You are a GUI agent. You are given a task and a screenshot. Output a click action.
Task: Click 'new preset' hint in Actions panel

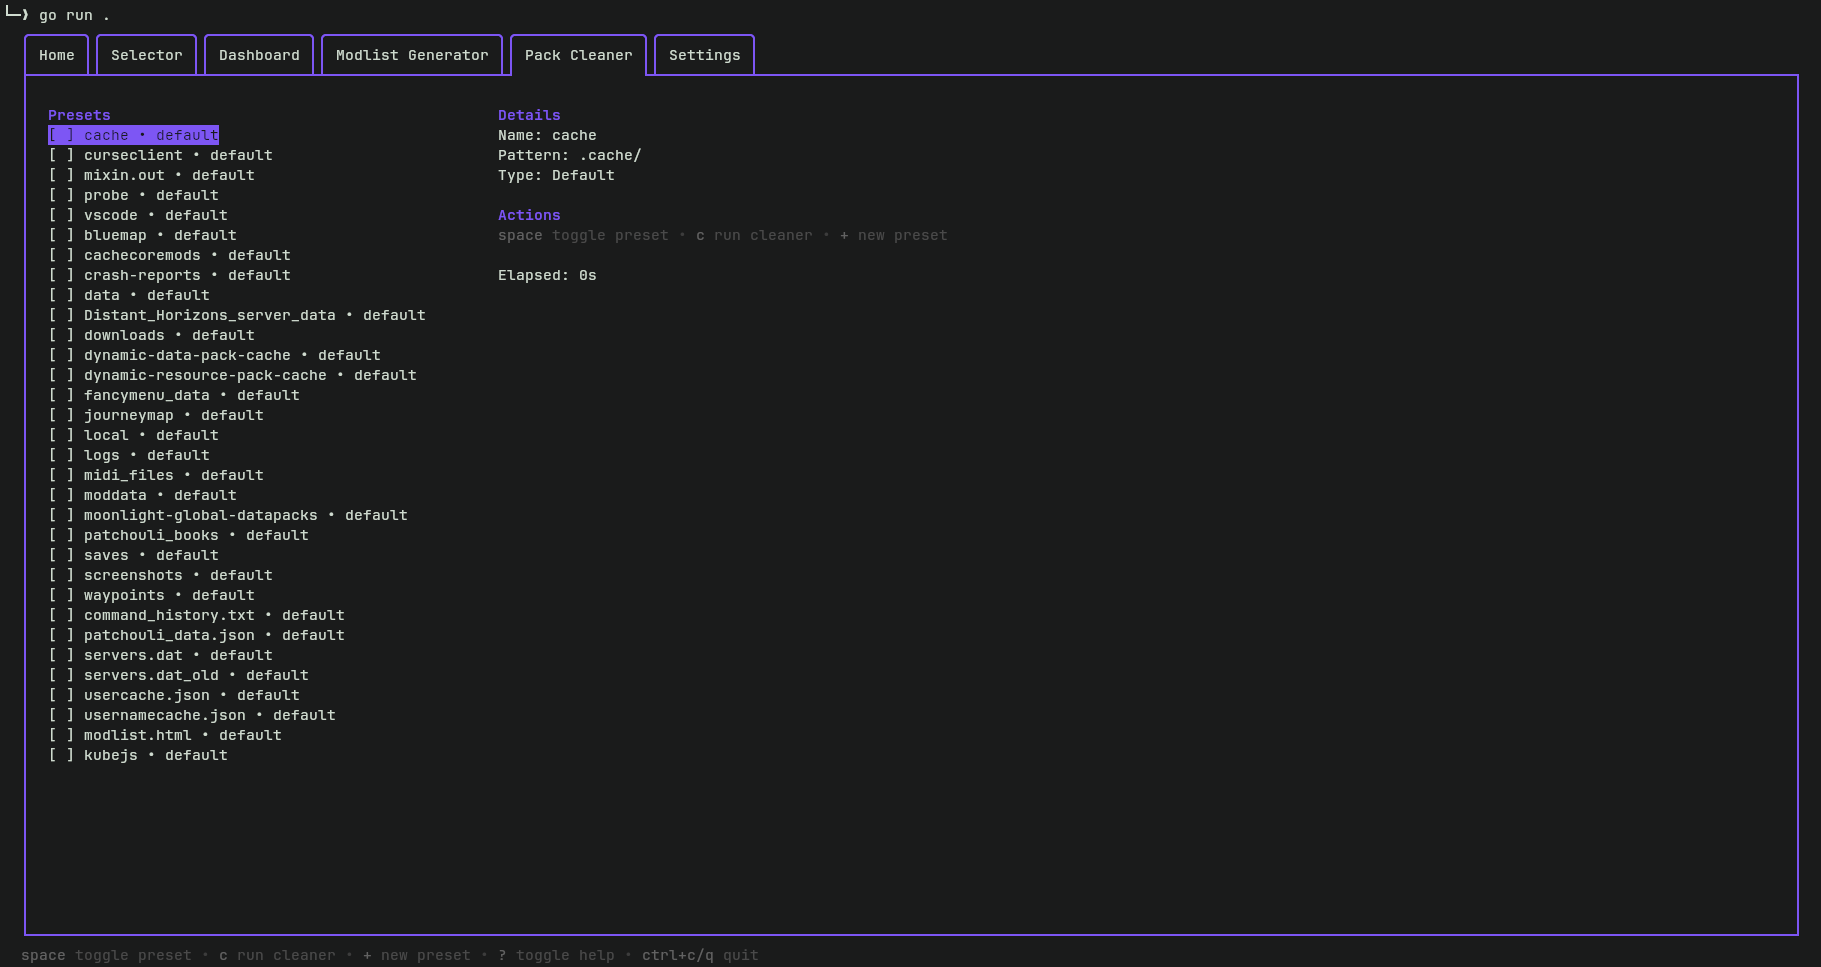pyautogui.click(x=902, y=235)
